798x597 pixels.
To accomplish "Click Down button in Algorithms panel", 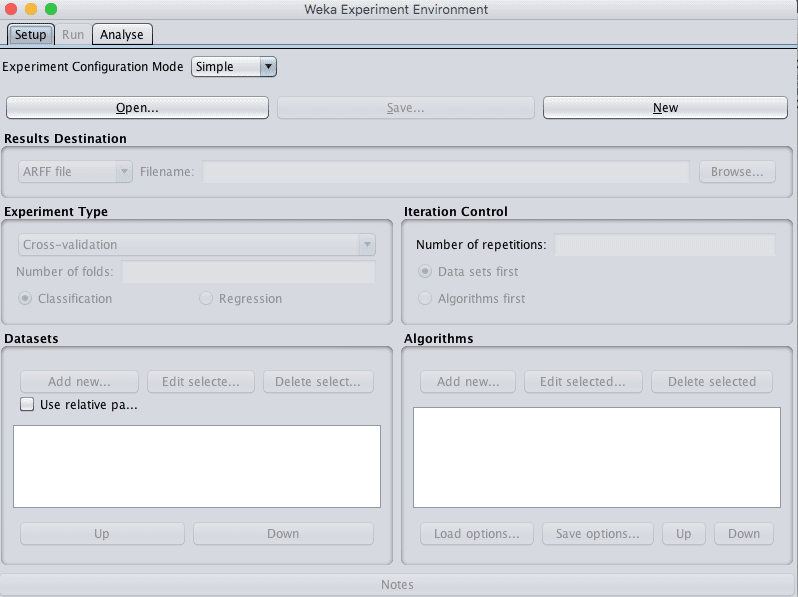I will [x=744, y=534].
